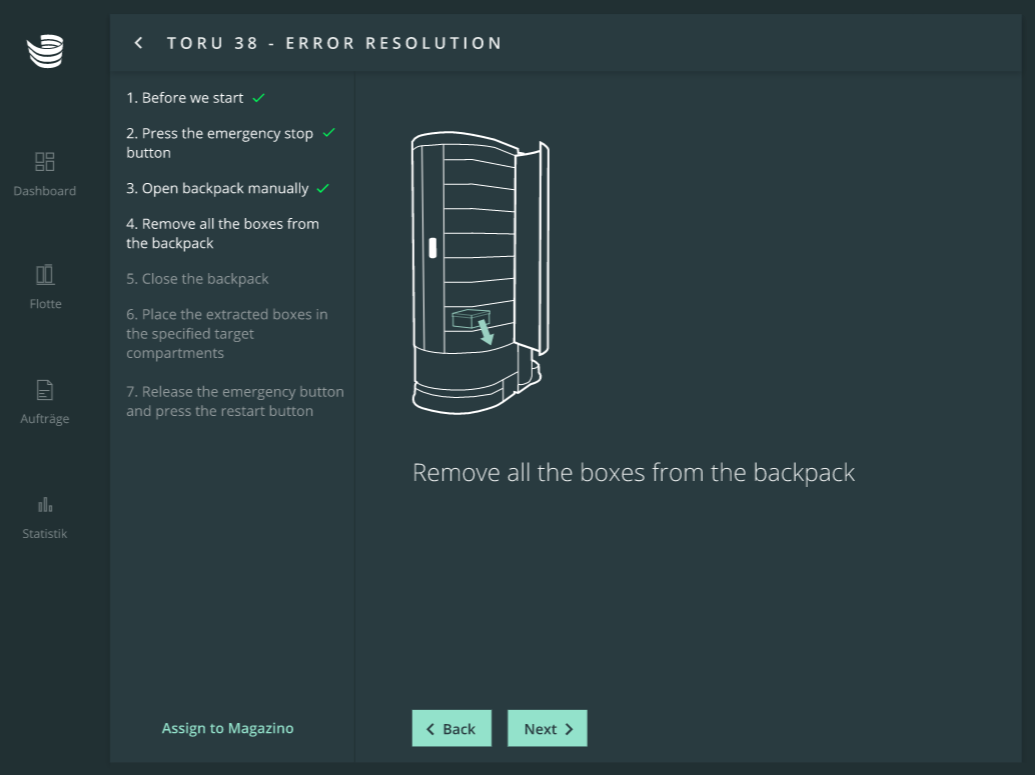
Task: Select step 3 Open backpack manually
Action: pos(217,188)
